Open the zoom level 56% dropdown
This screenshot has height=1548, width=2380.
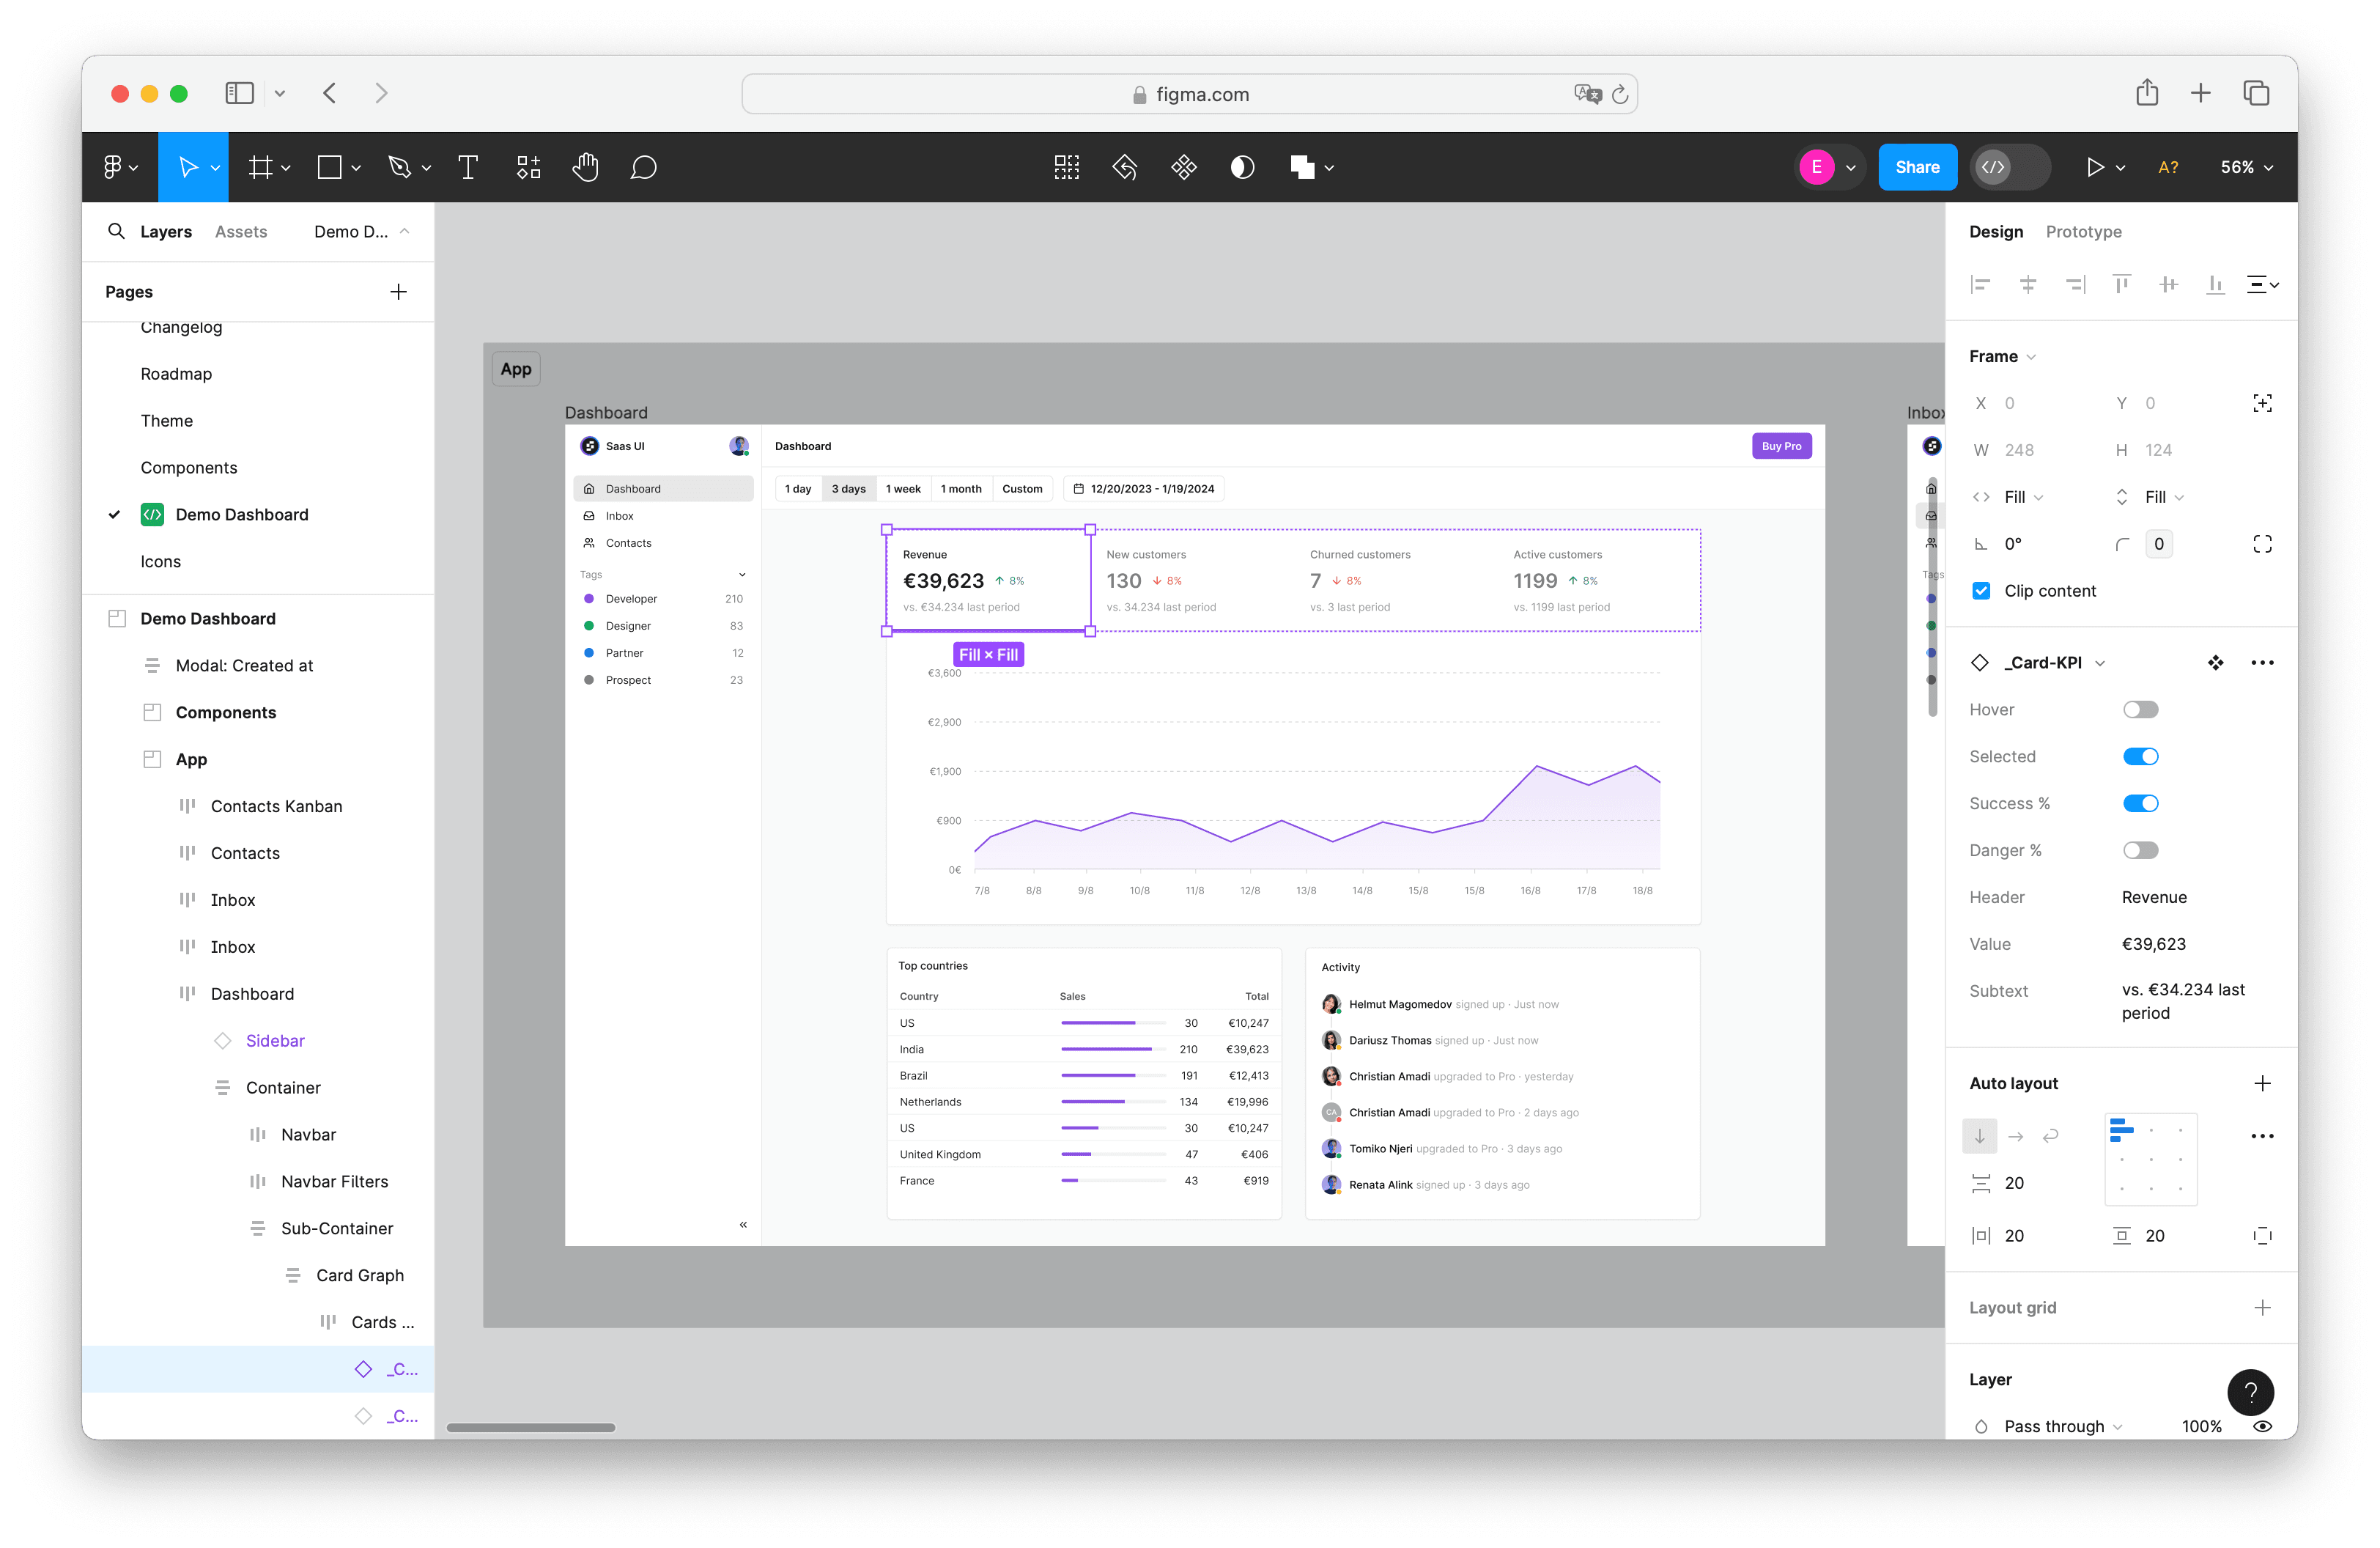pos(2246,167)
